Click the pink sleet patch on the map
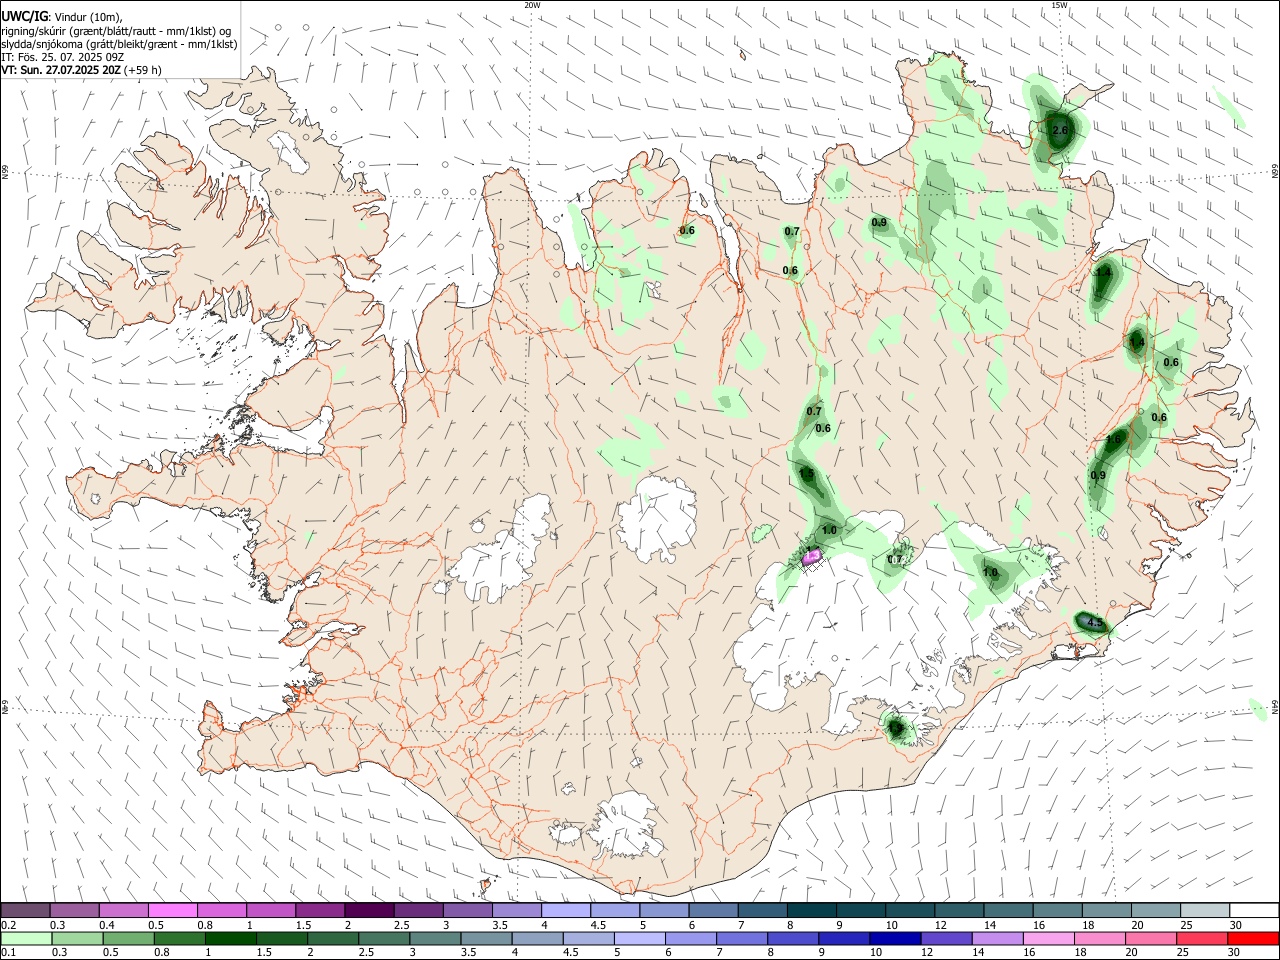Screen dimensions: 1280x960 (813, 555)
